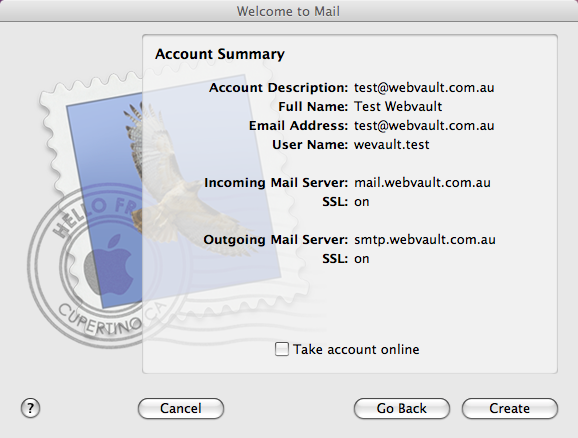Click the 'Take account online' label text
The height and width of the screenshot is (438, 578).
point(356,350)
